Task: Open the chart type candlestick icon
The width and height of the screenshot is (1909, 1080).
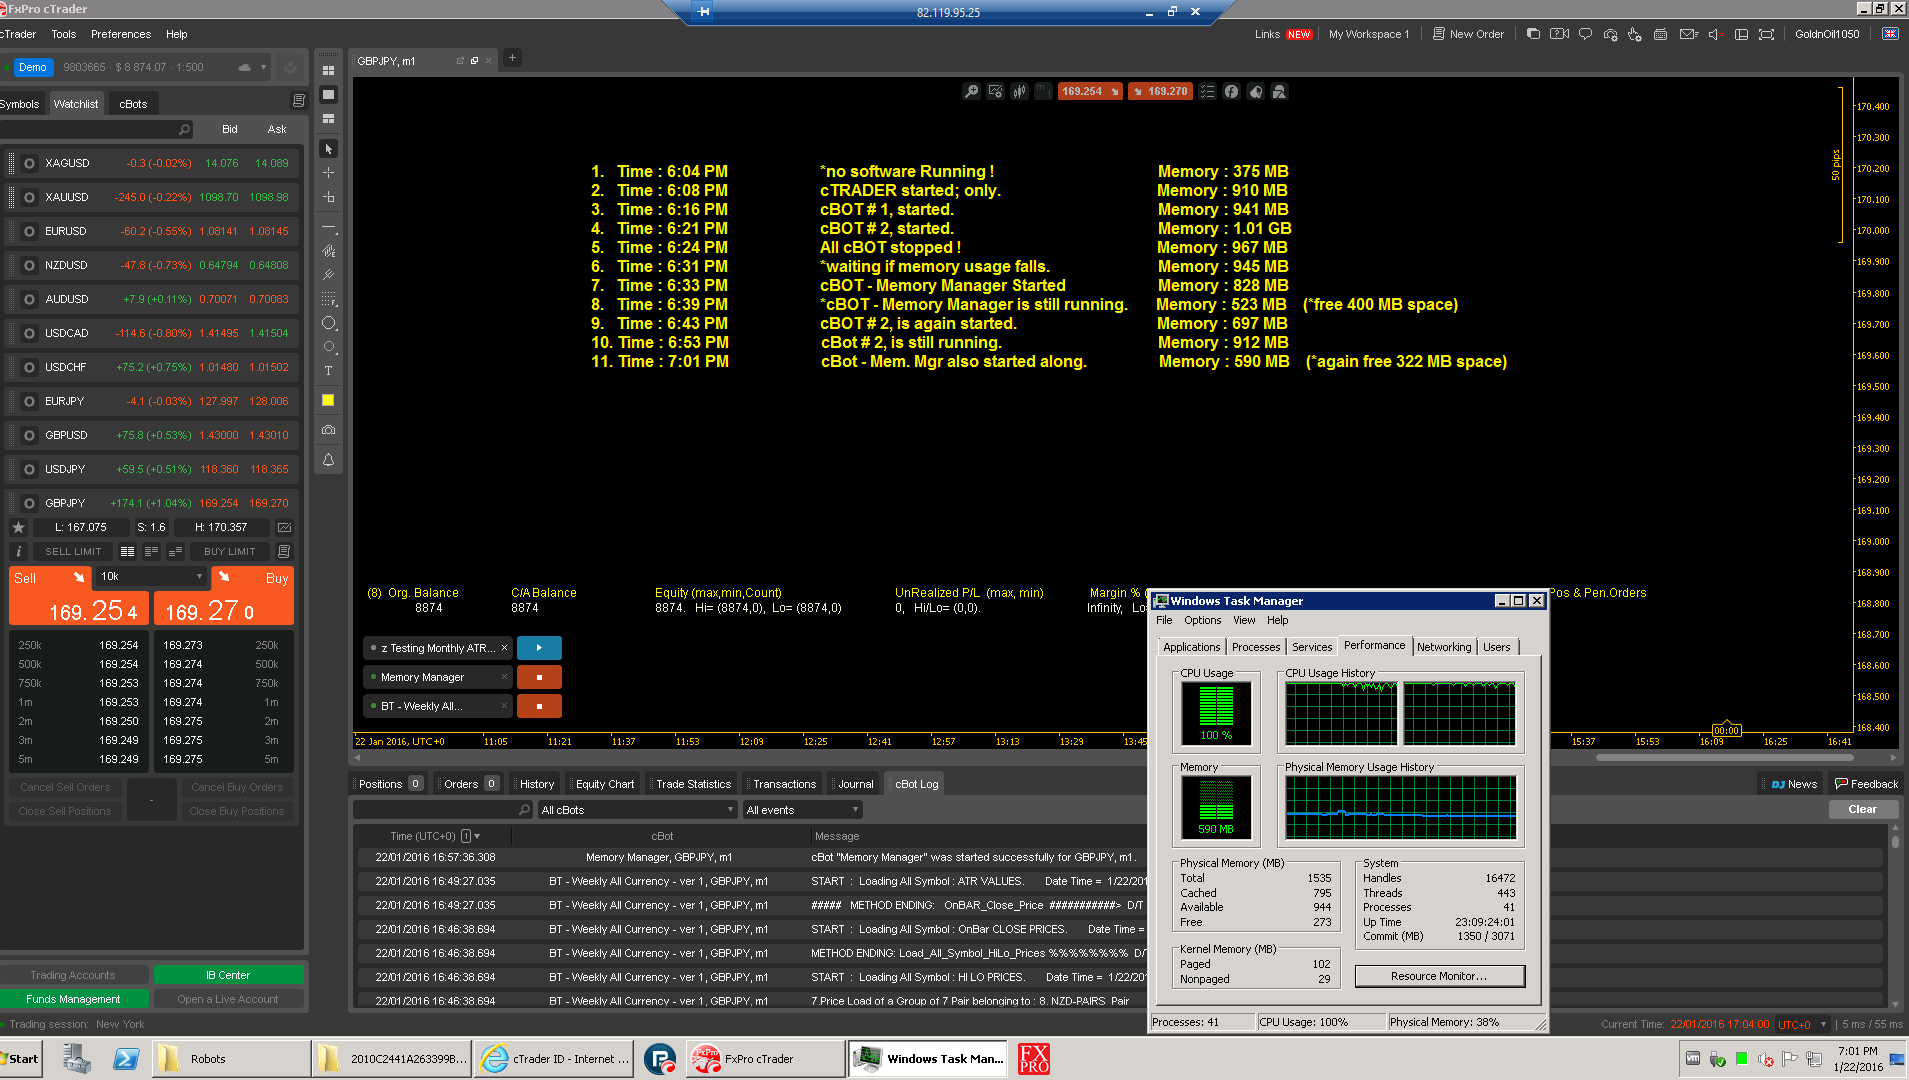Action: pos(1019,91)
